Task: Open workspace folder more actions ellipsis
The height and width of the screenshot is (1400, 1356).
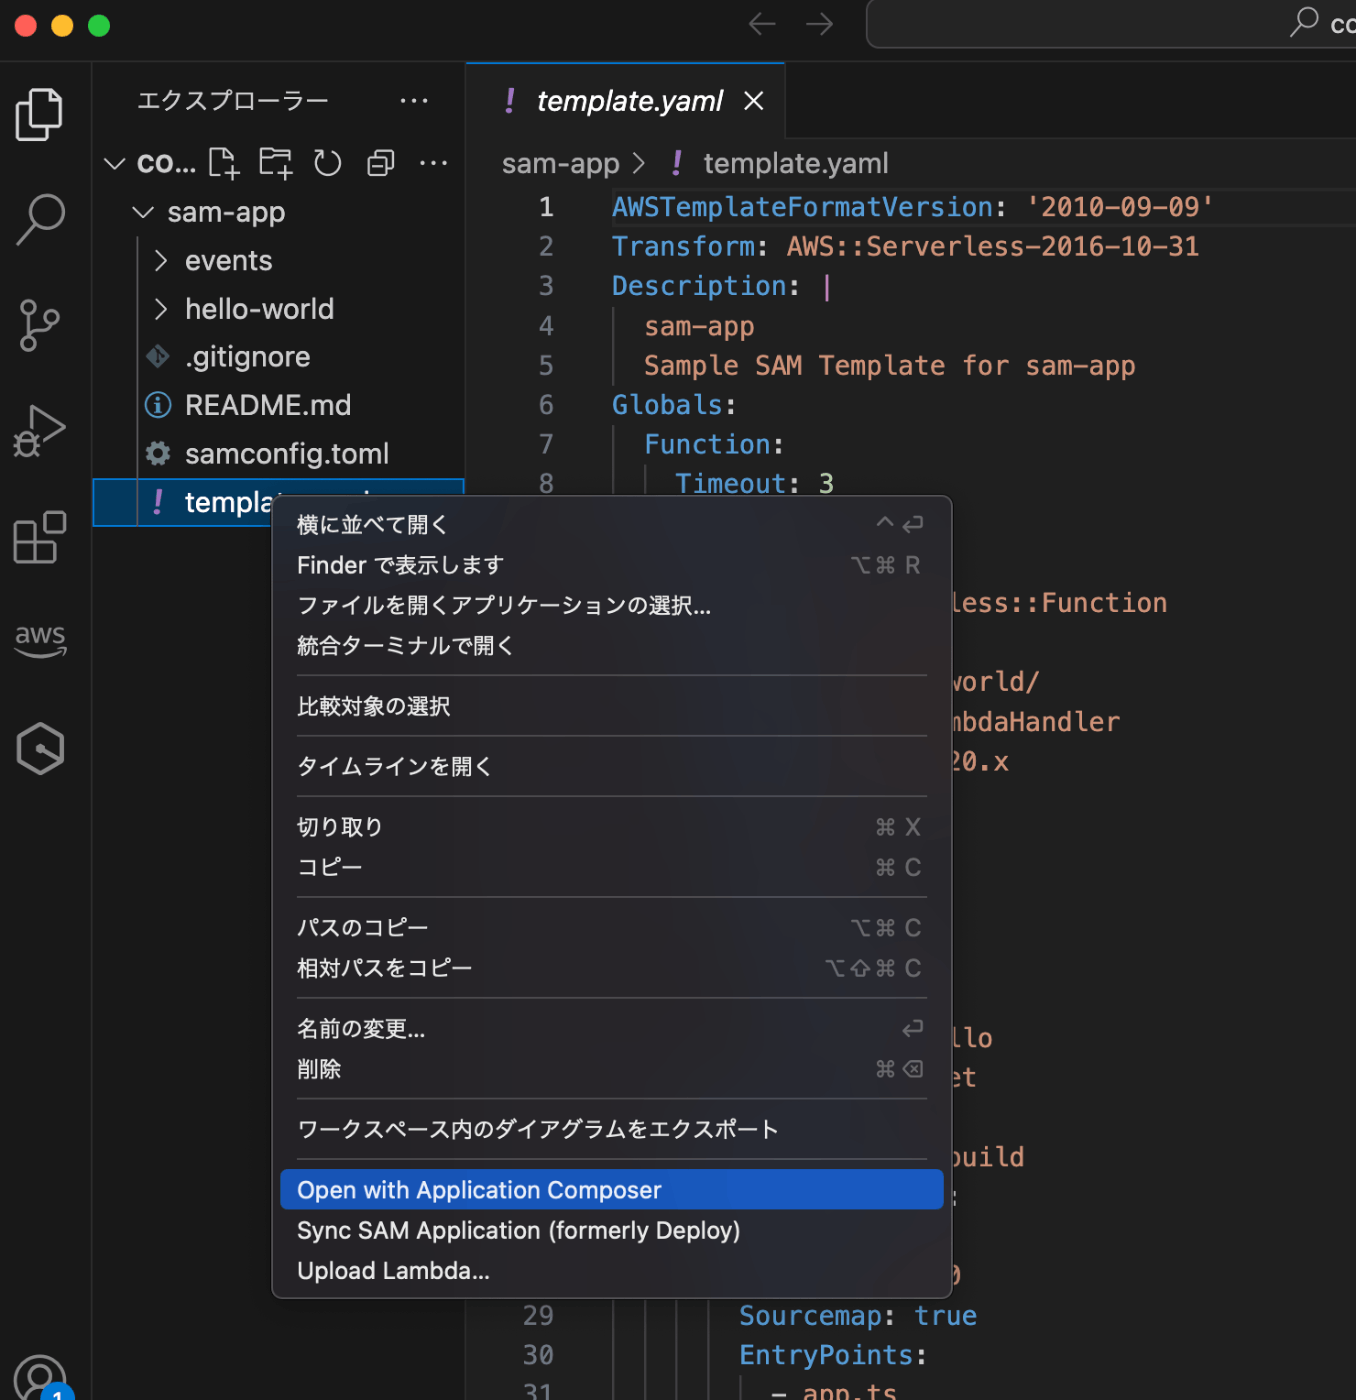Action: pos(433,163)
